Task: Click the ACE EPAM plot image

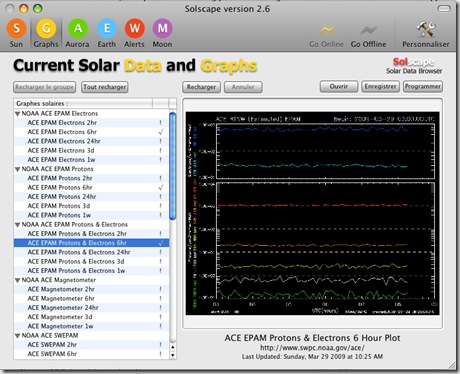Action: pos(312,213)
